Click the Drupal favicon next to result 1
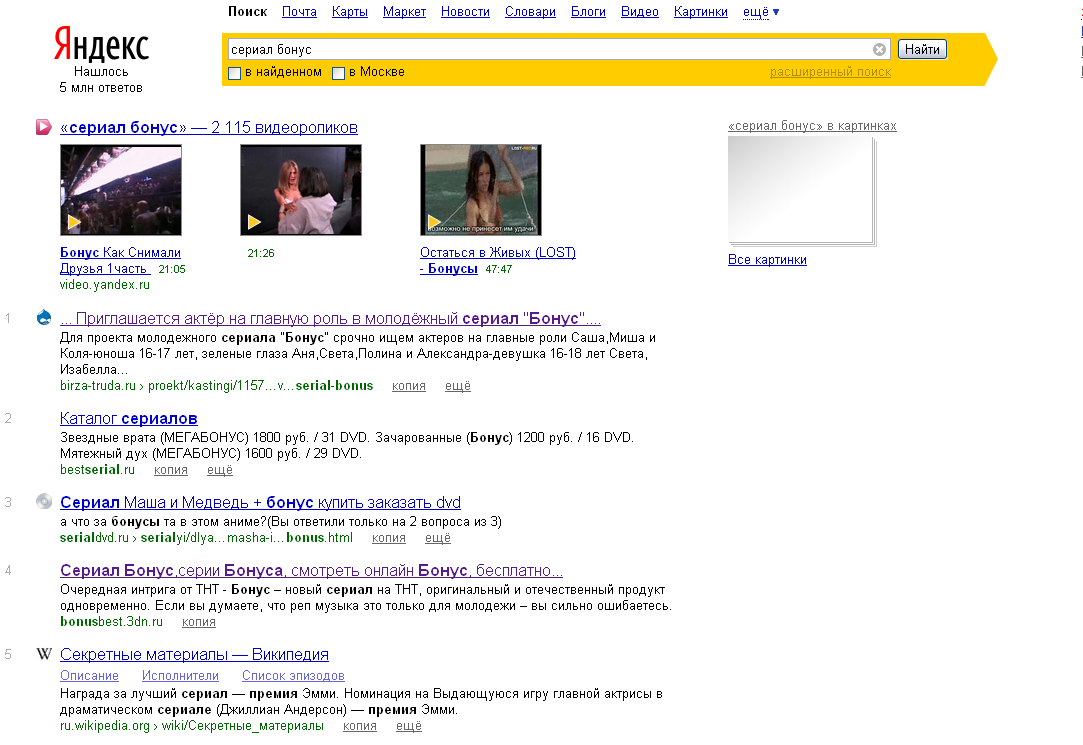 point(43,319)
